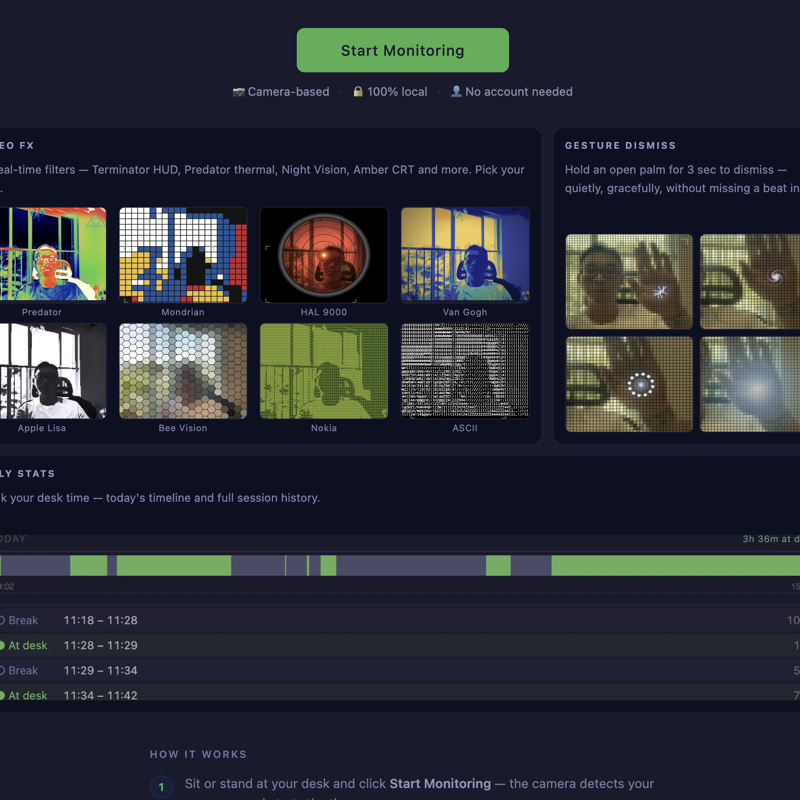Click the person icon beside No account needed

[456, 92]
